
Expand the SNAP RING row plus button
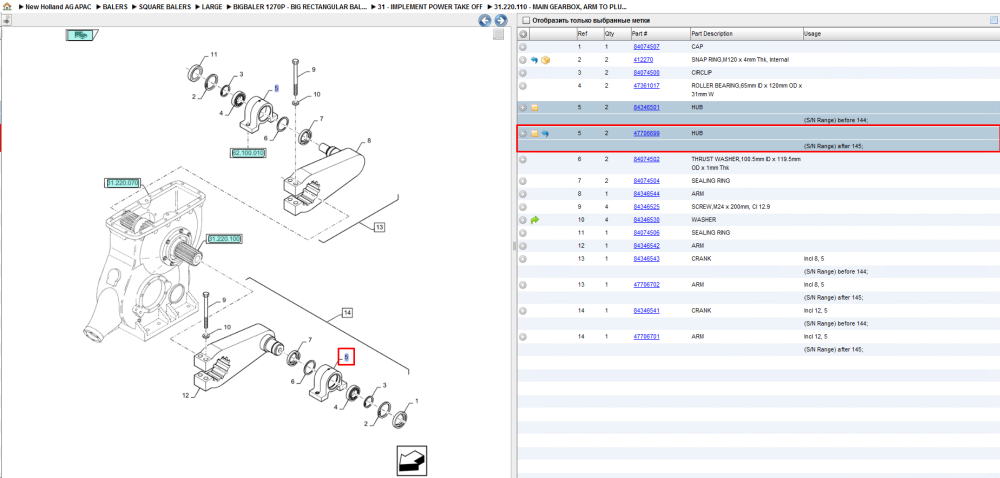[x=523, y=60]
